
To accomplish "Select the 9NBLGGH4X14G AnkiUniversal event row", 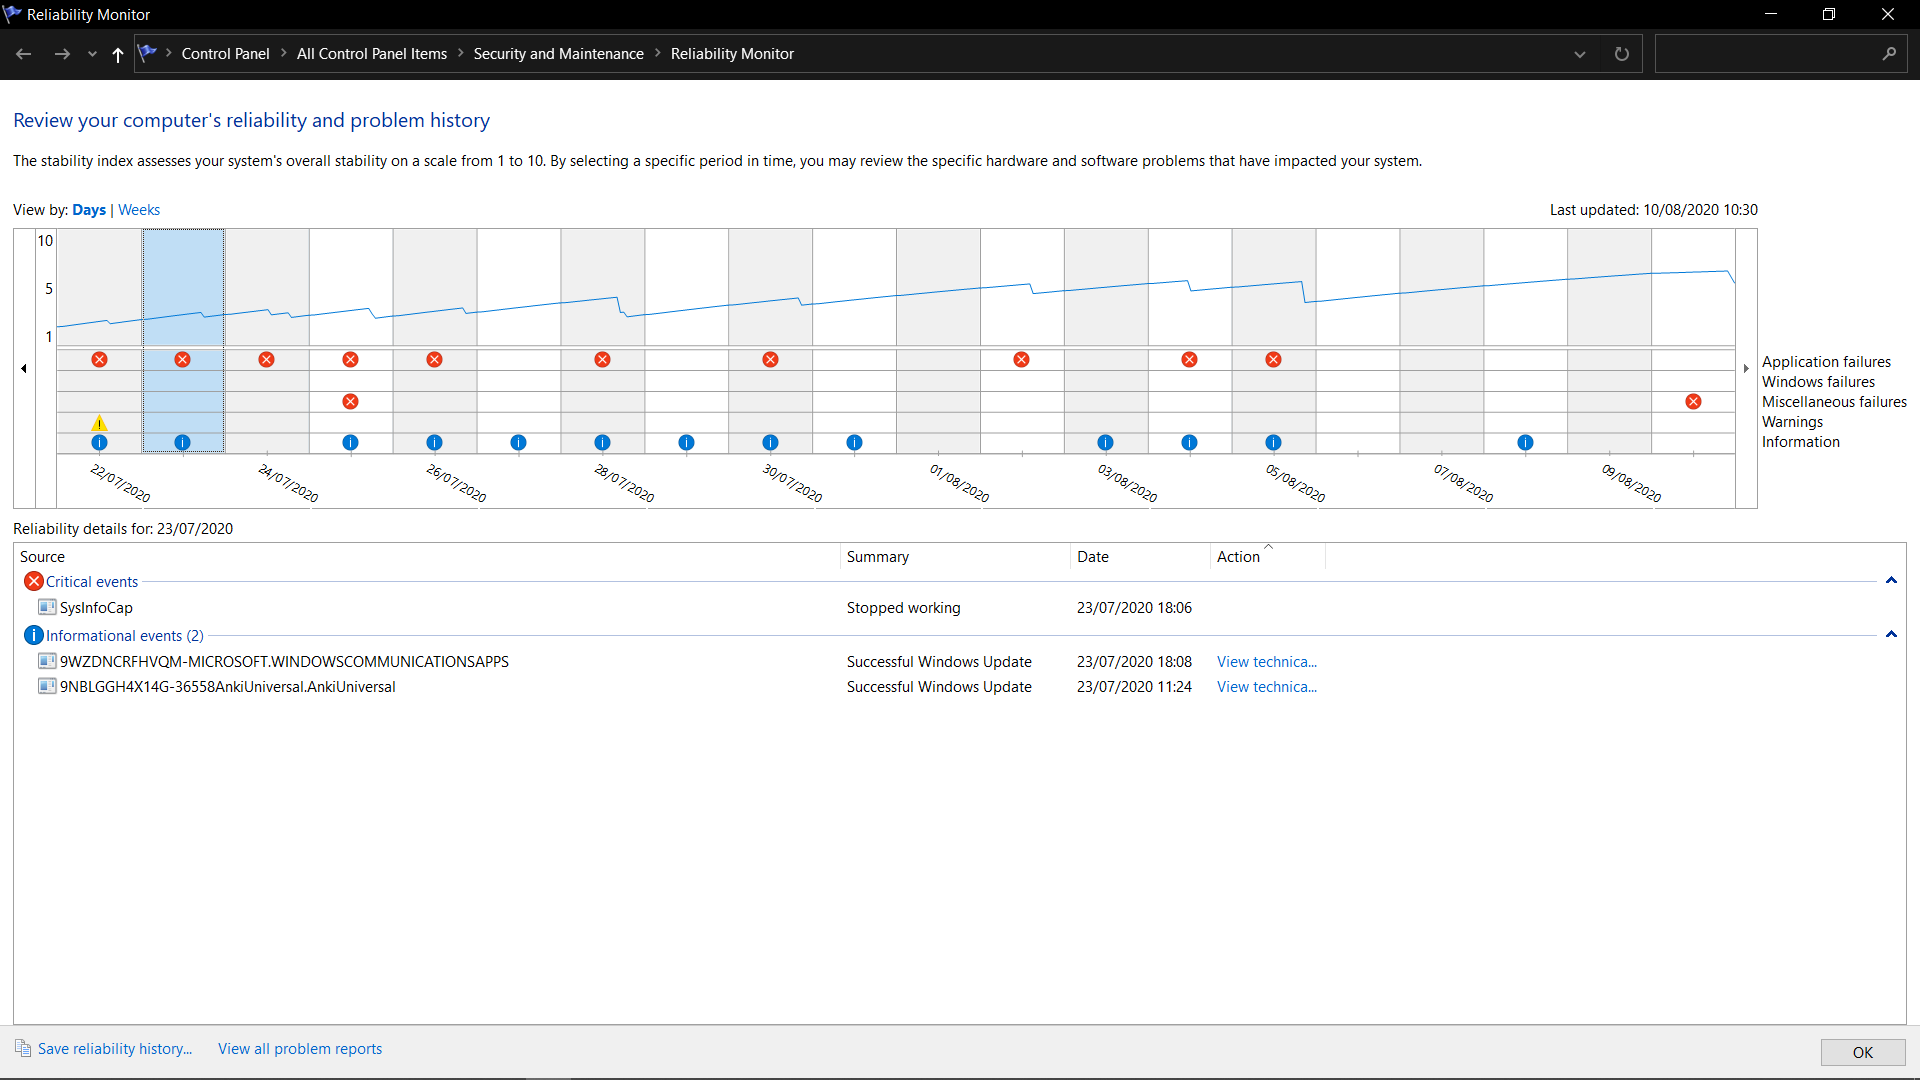I will pyautogui.click(x=960, y=687).
